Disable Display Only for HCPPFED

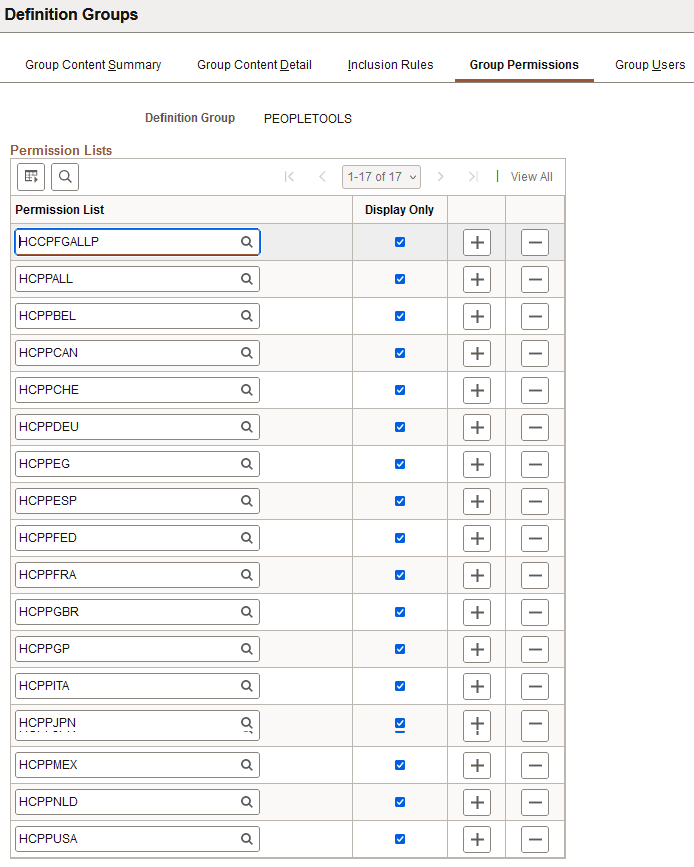click(400, 538)
